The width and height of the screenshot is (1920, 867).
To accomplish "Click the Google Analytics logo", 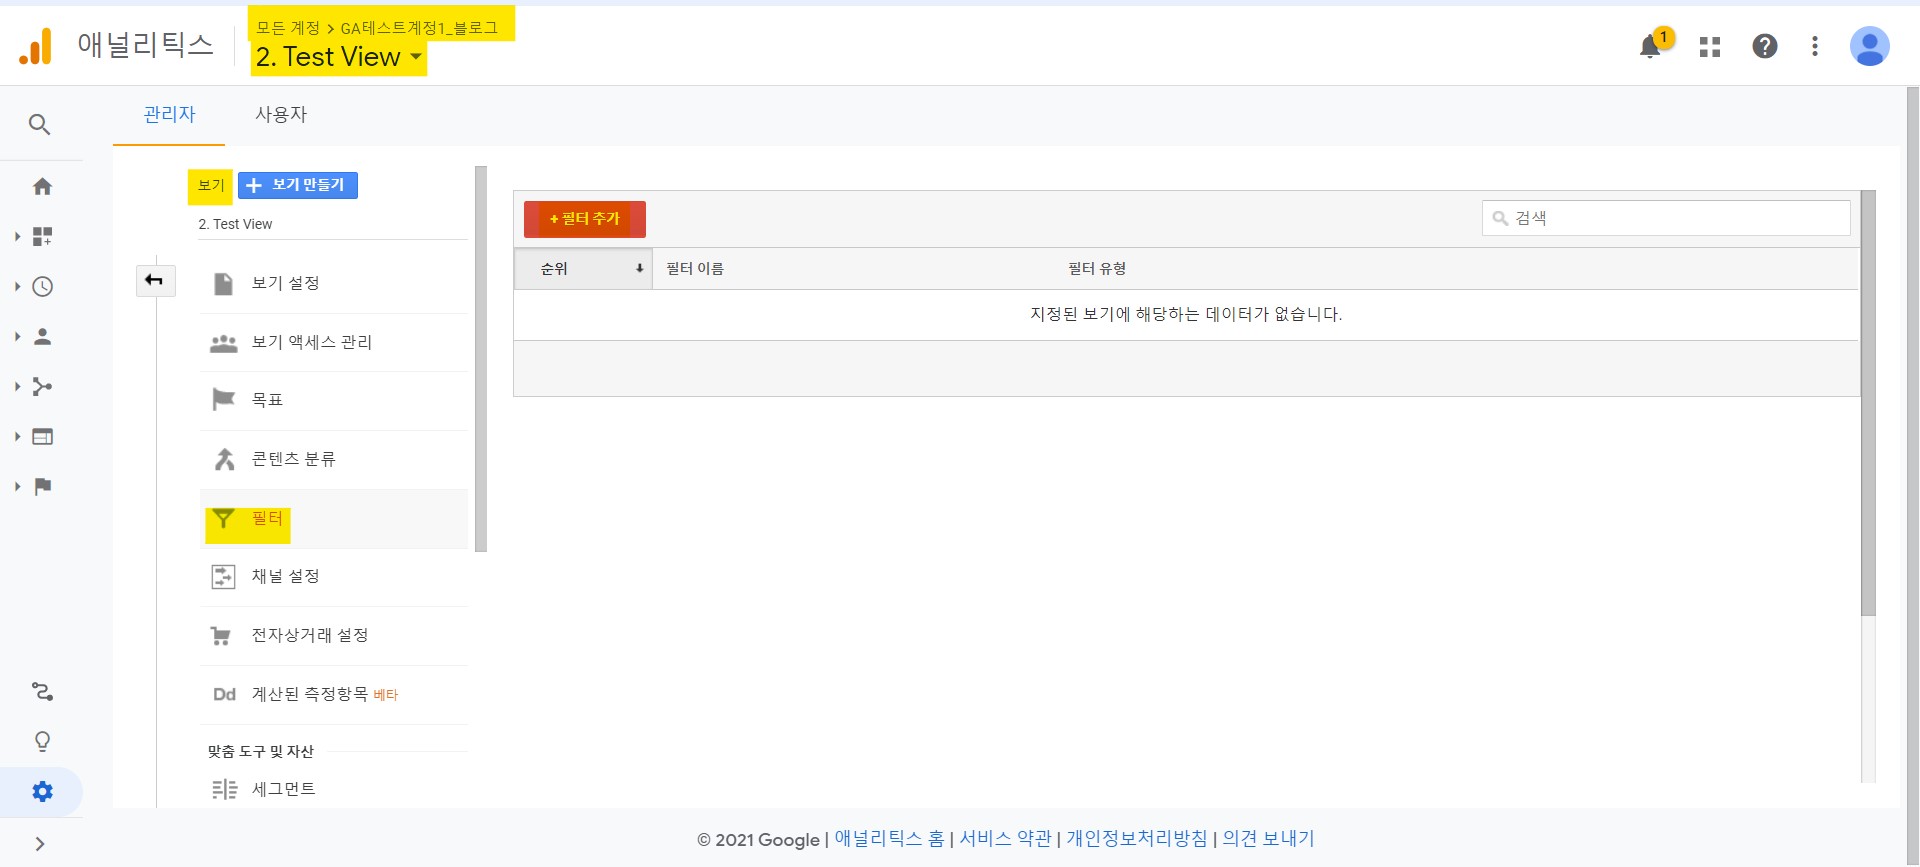I will click(x=36, y=47).
